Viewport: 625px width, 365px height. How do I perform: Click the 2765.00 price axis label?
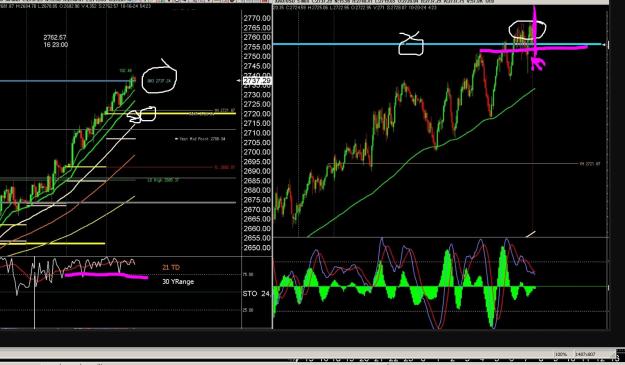click(257, 28)
